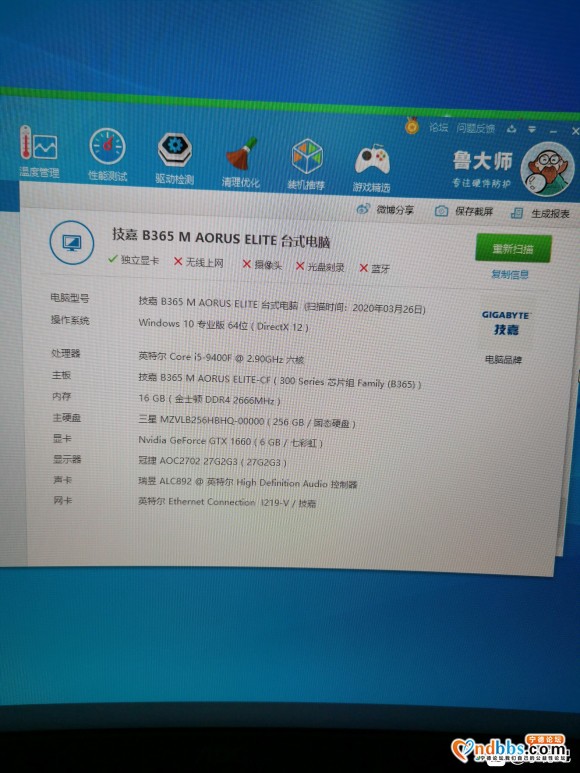
Task: Click the 声卡 row label
Action: 63,479
